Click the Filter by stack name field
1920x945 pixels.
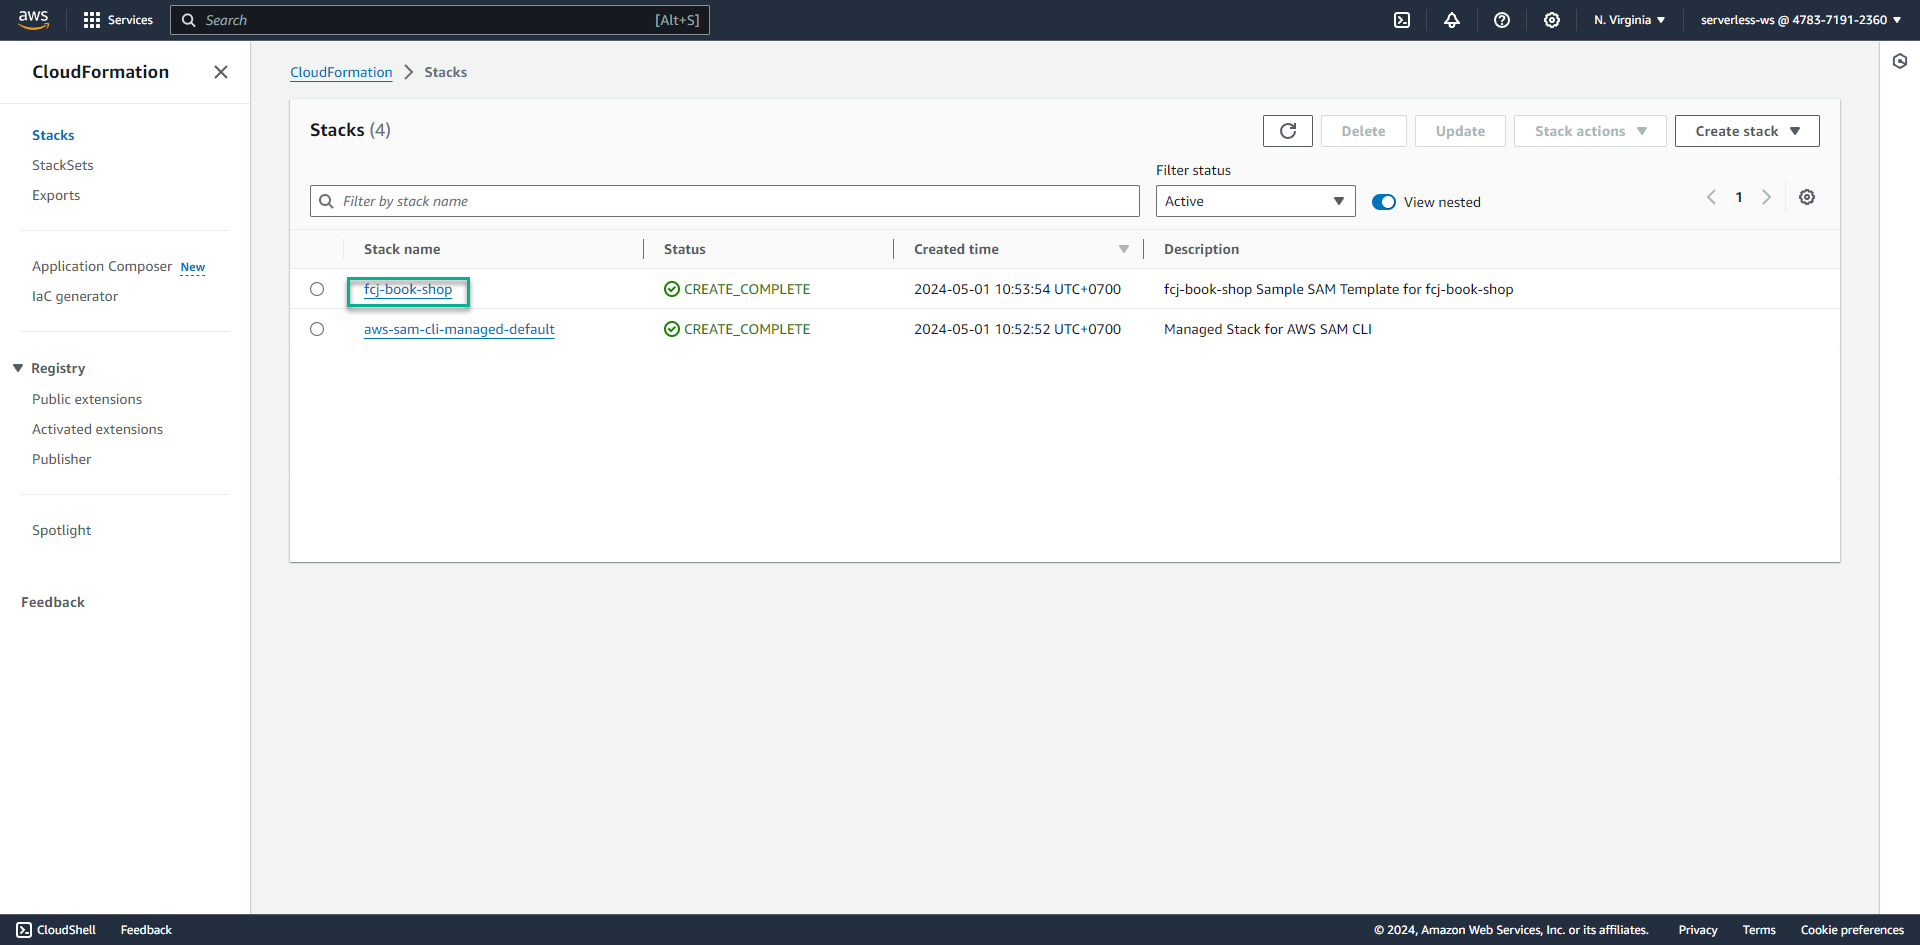pyautogui.click(x=725, y=201)
